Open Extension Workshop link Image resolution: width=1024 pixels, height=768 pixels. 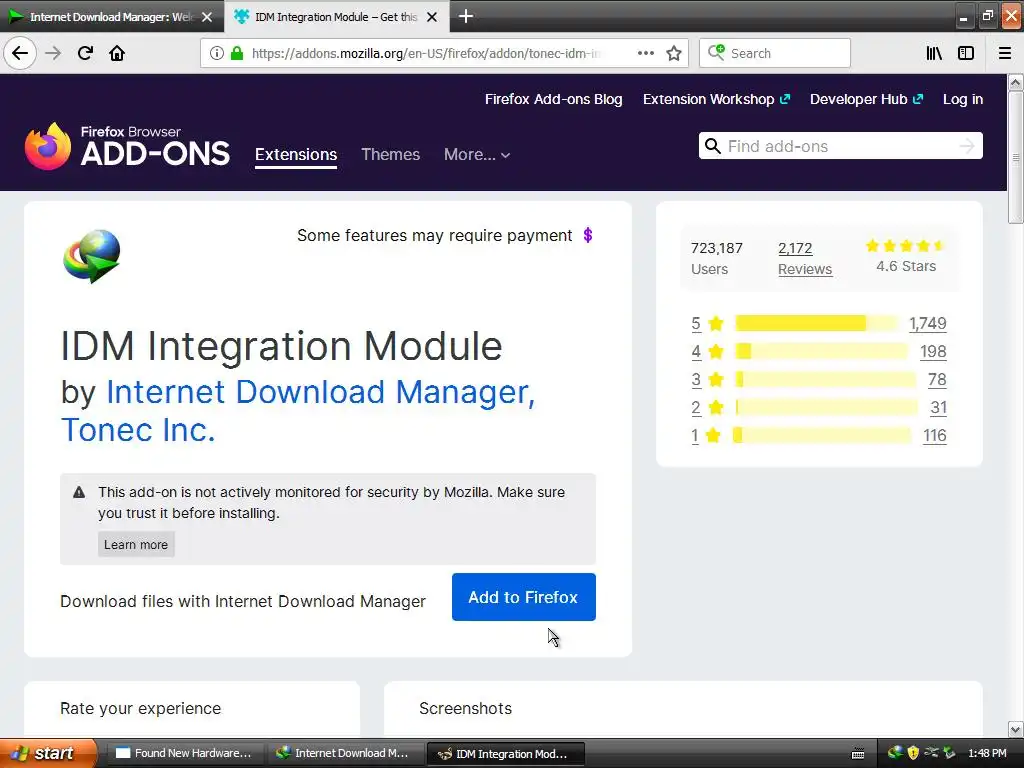[x=716, y=99]
